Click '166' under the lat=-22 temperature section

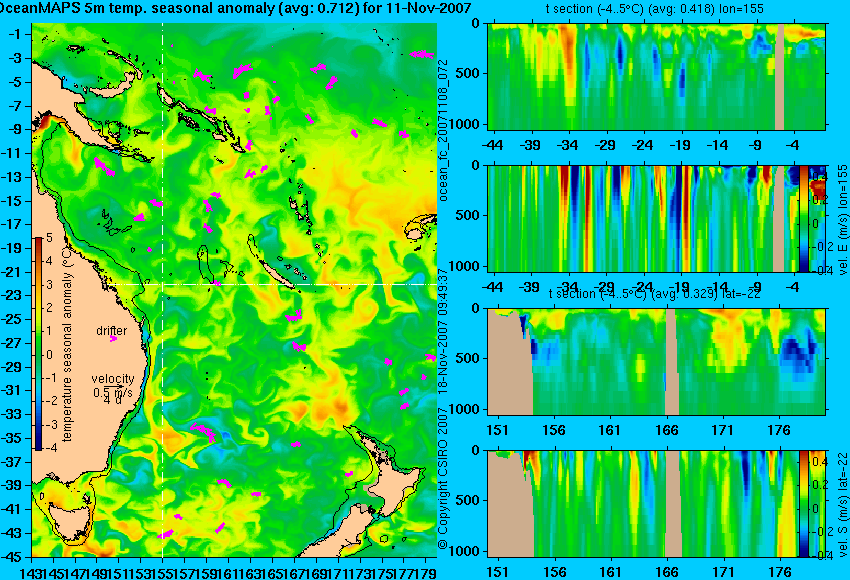[x=666, y=430]
